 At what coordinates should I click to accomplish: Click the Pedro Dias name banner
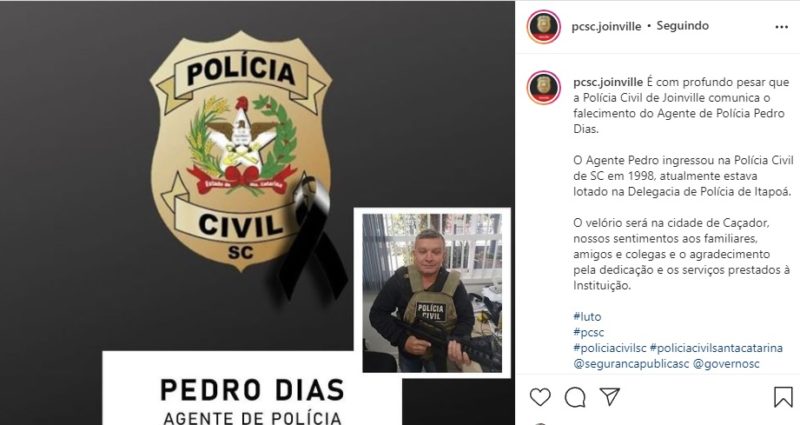pos(252,389)
